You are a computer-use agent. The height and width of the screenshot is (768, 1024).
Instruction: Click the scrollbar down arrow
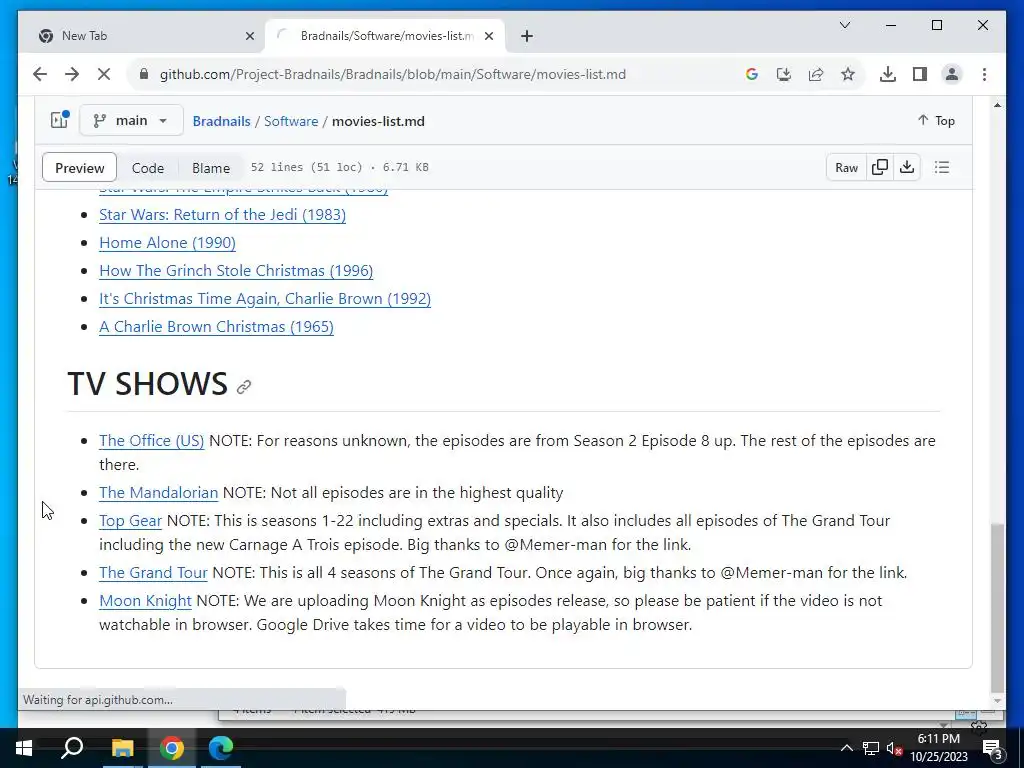click(997, 701)
